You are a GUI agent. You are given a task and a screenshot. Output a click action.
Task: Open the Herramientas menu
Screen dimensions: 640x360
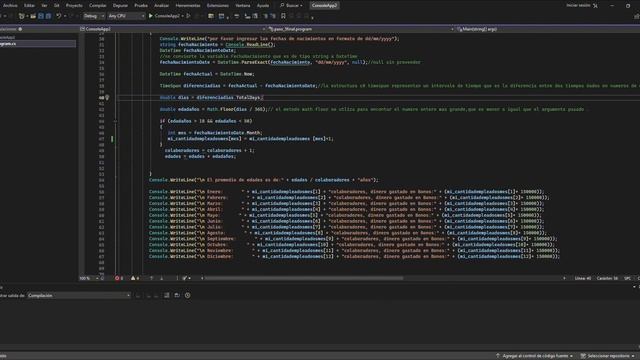[x=188, y=6]
